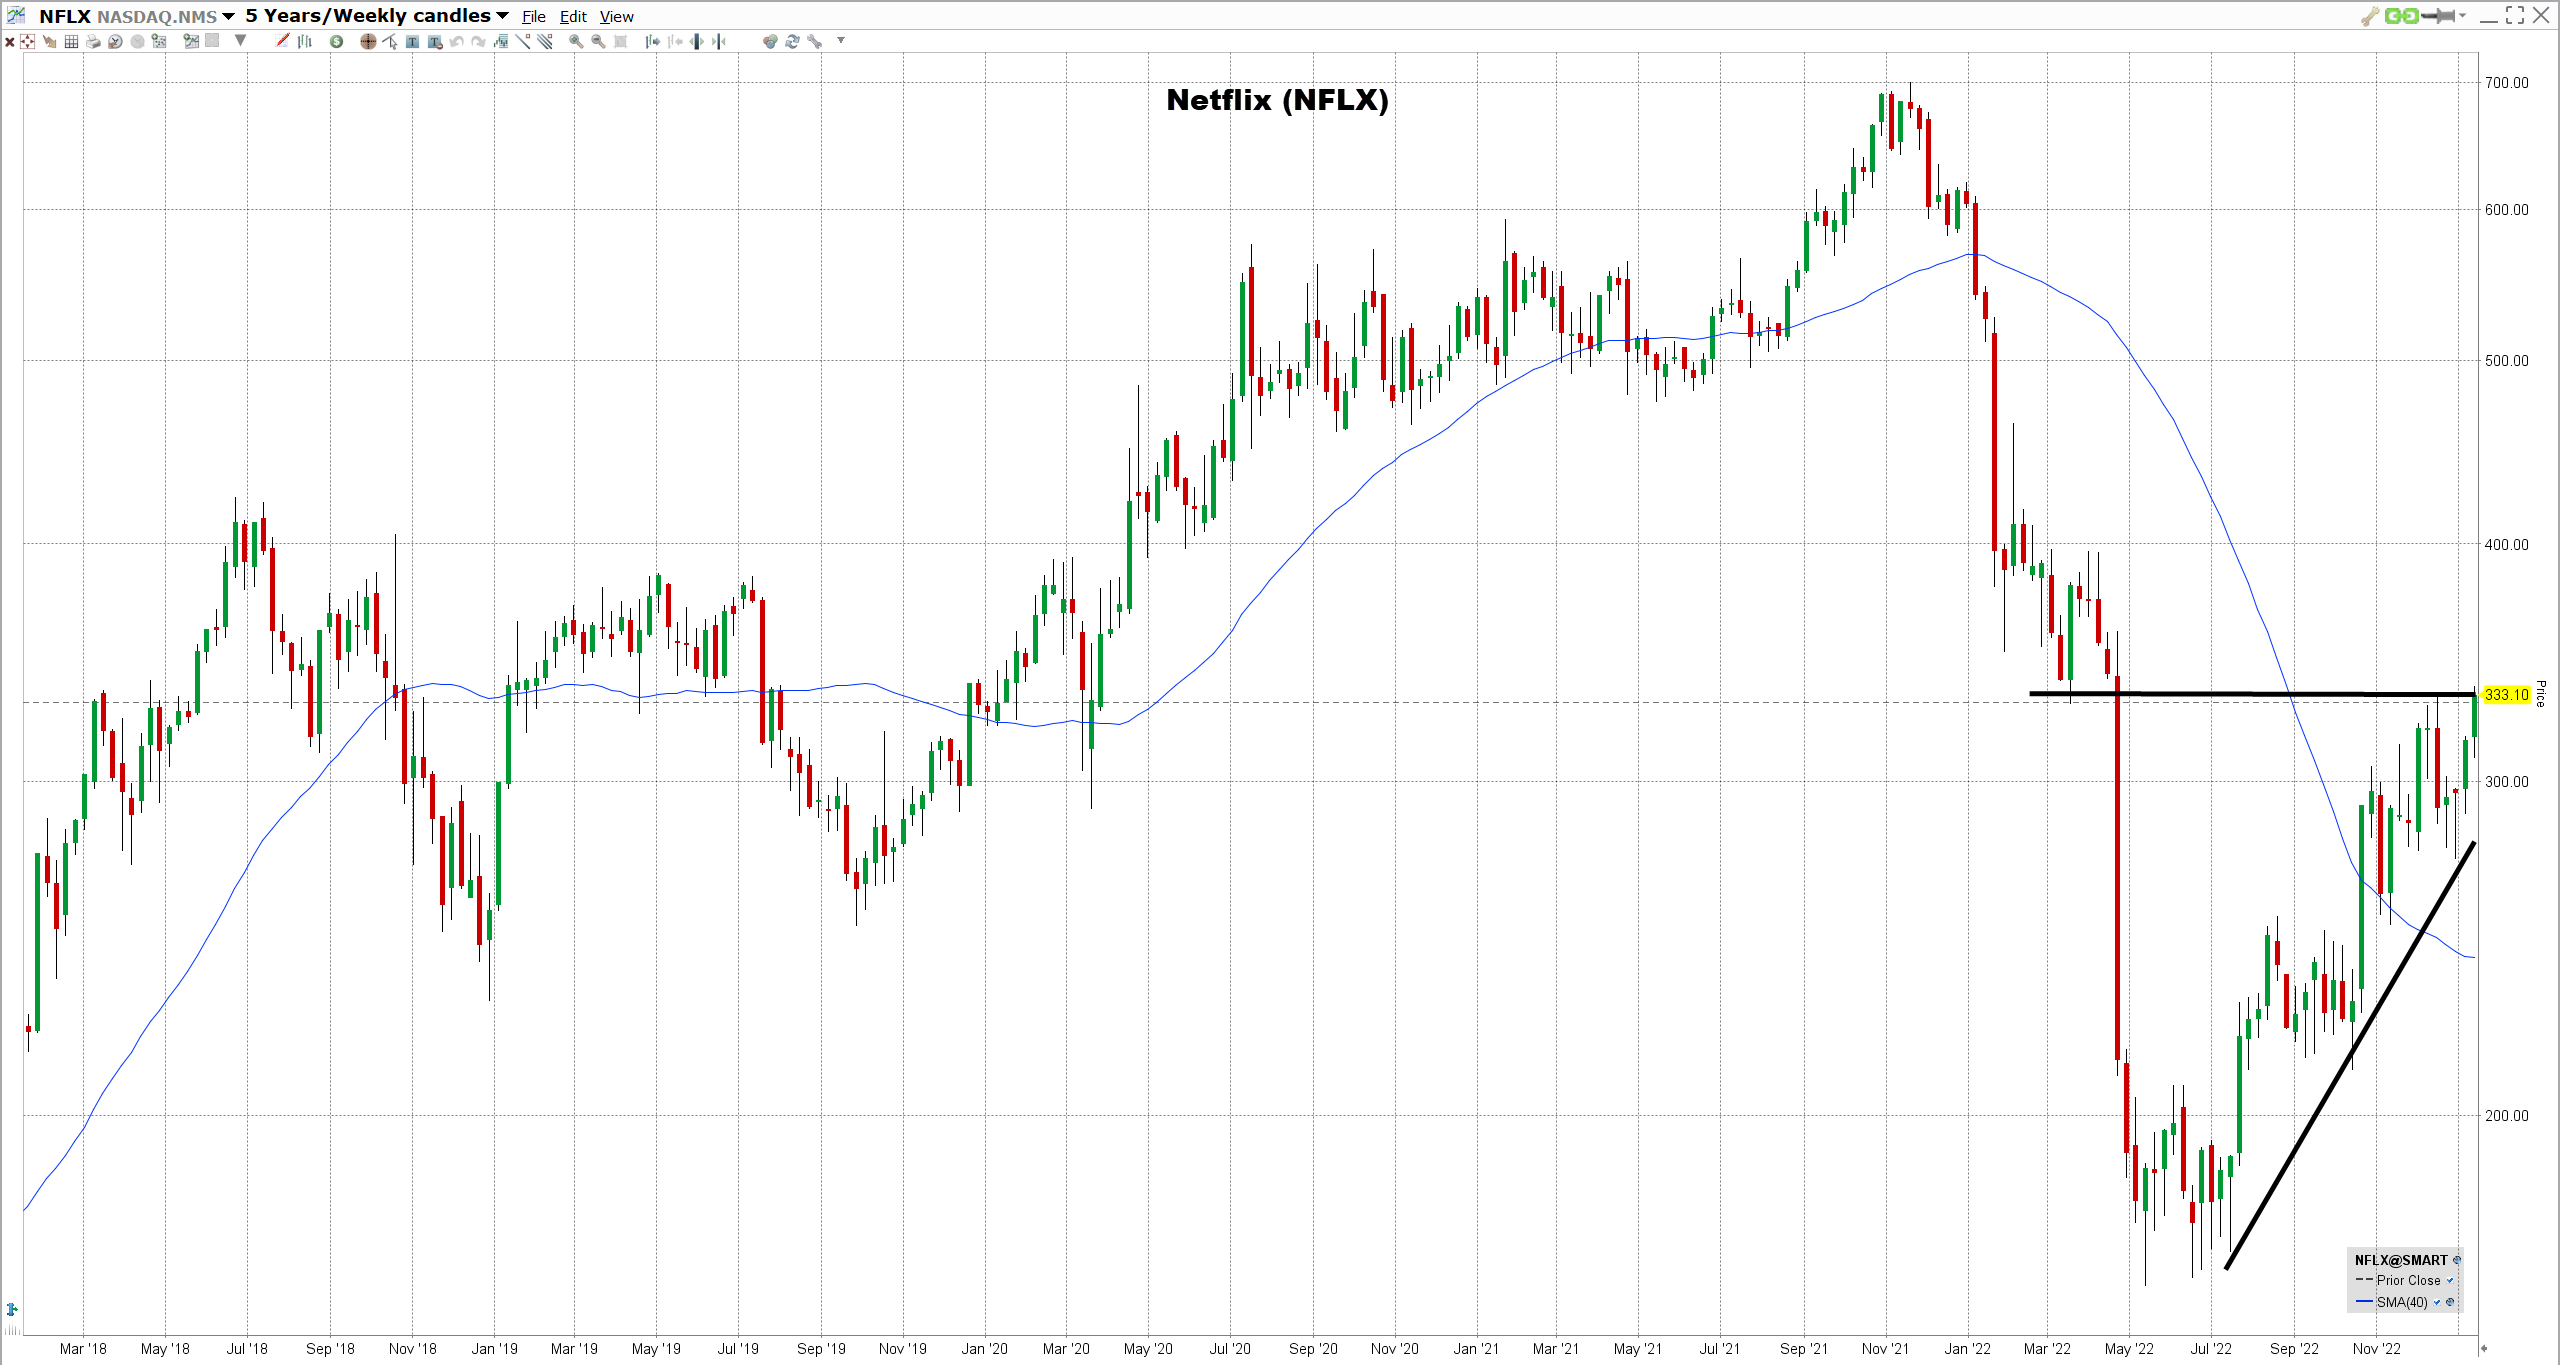Screen dimensions: 2560x1365
Task: Click the yellow 333.10 price label
Action: [2507, 695]
